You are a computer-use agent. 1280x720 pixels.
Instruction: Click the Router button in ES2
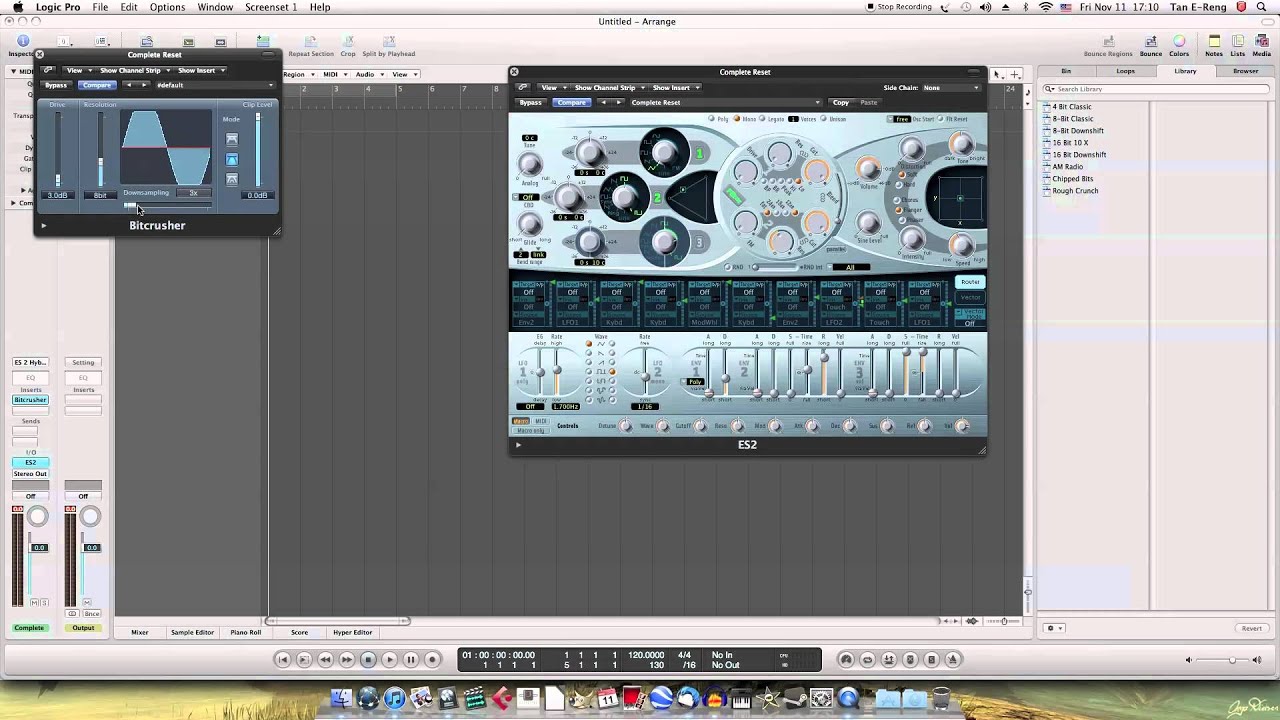pyautogui.click(x=970, y=282)
